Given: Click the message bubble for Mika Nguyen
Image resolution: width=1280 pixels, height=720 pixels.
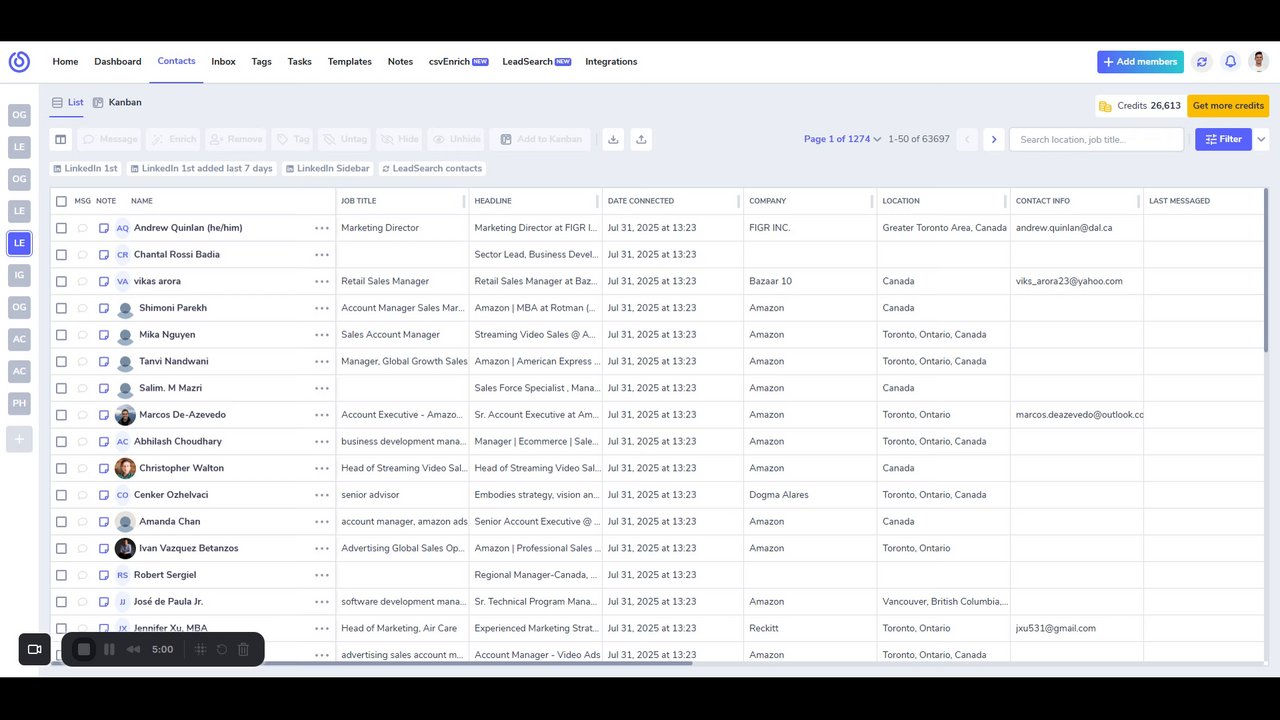Looking at the screenshot, I should point(82,335).
